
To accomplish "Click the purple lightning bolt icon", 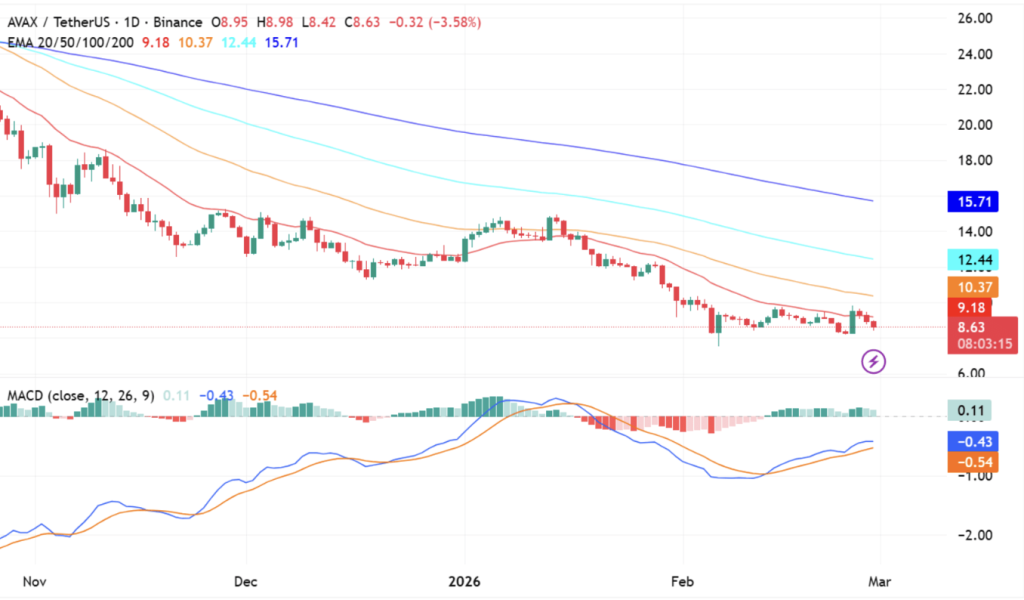I will 875,361.
